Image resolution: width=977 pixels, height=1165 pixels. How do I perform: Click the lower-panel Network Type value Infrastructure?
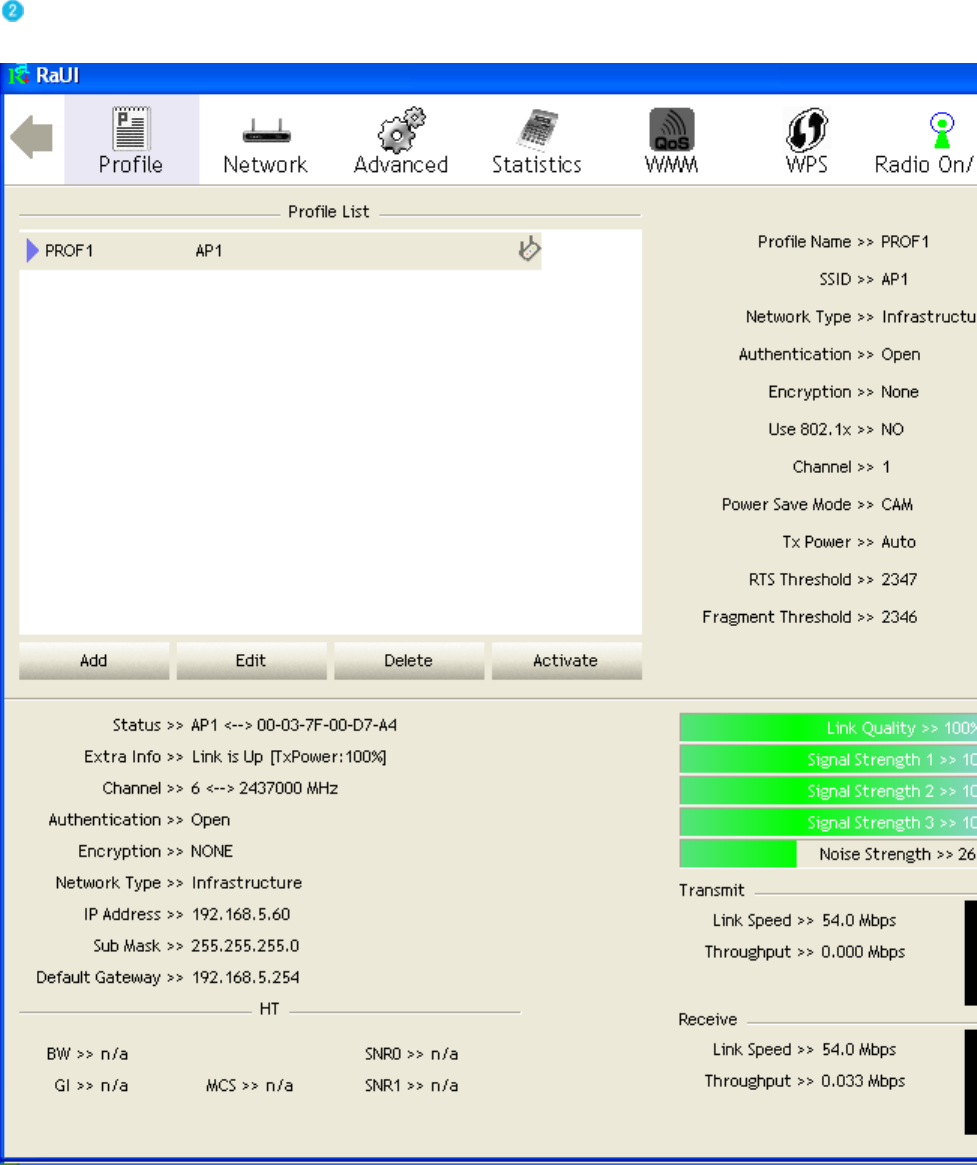coord(247,883)
